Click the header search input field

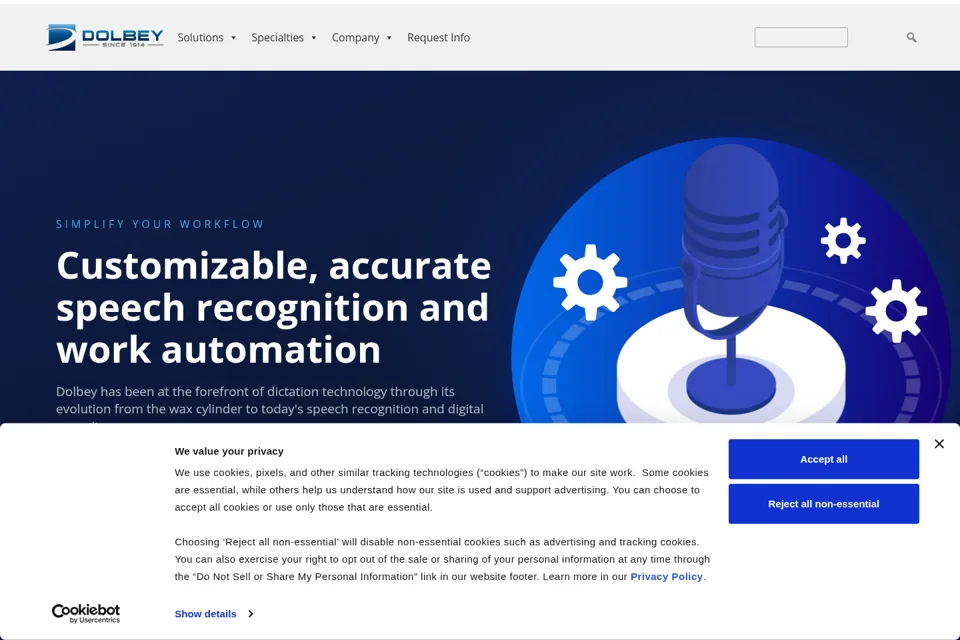[x=801, y=37]
